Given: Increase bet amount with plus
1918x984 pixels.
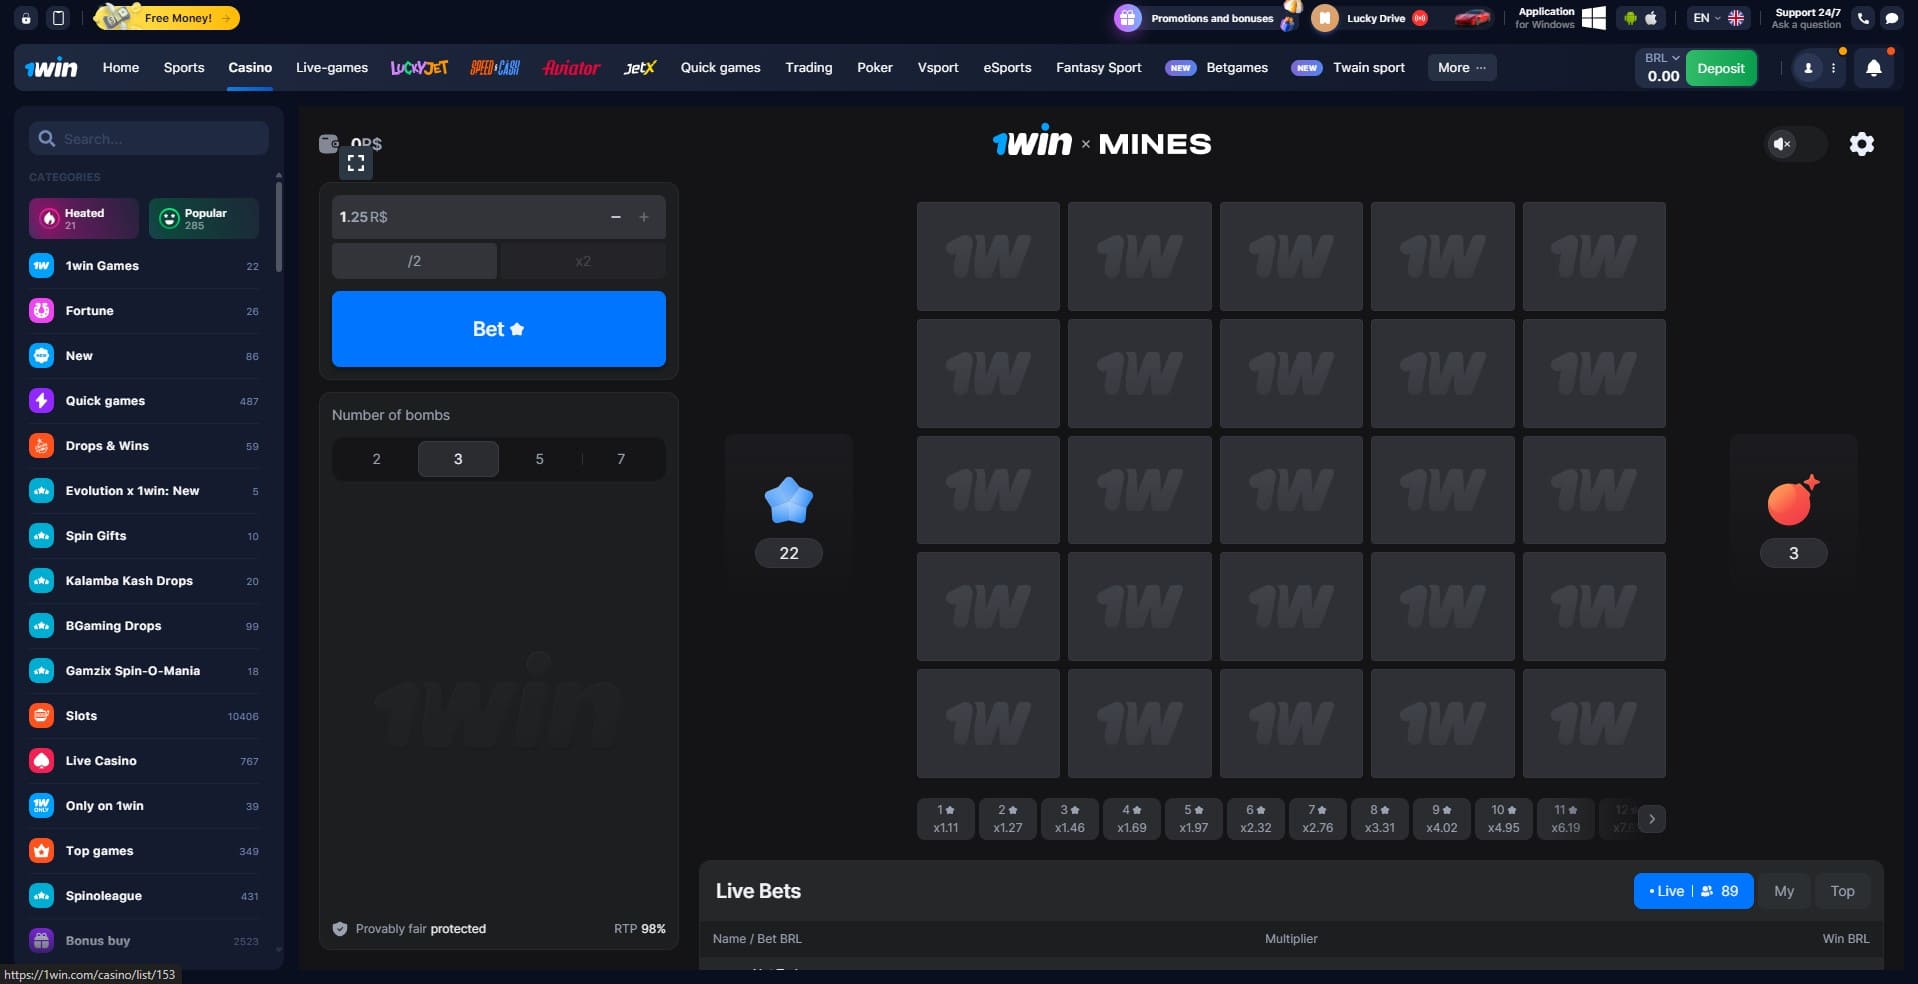Looking at the screenshot, I should click(644, 217).
